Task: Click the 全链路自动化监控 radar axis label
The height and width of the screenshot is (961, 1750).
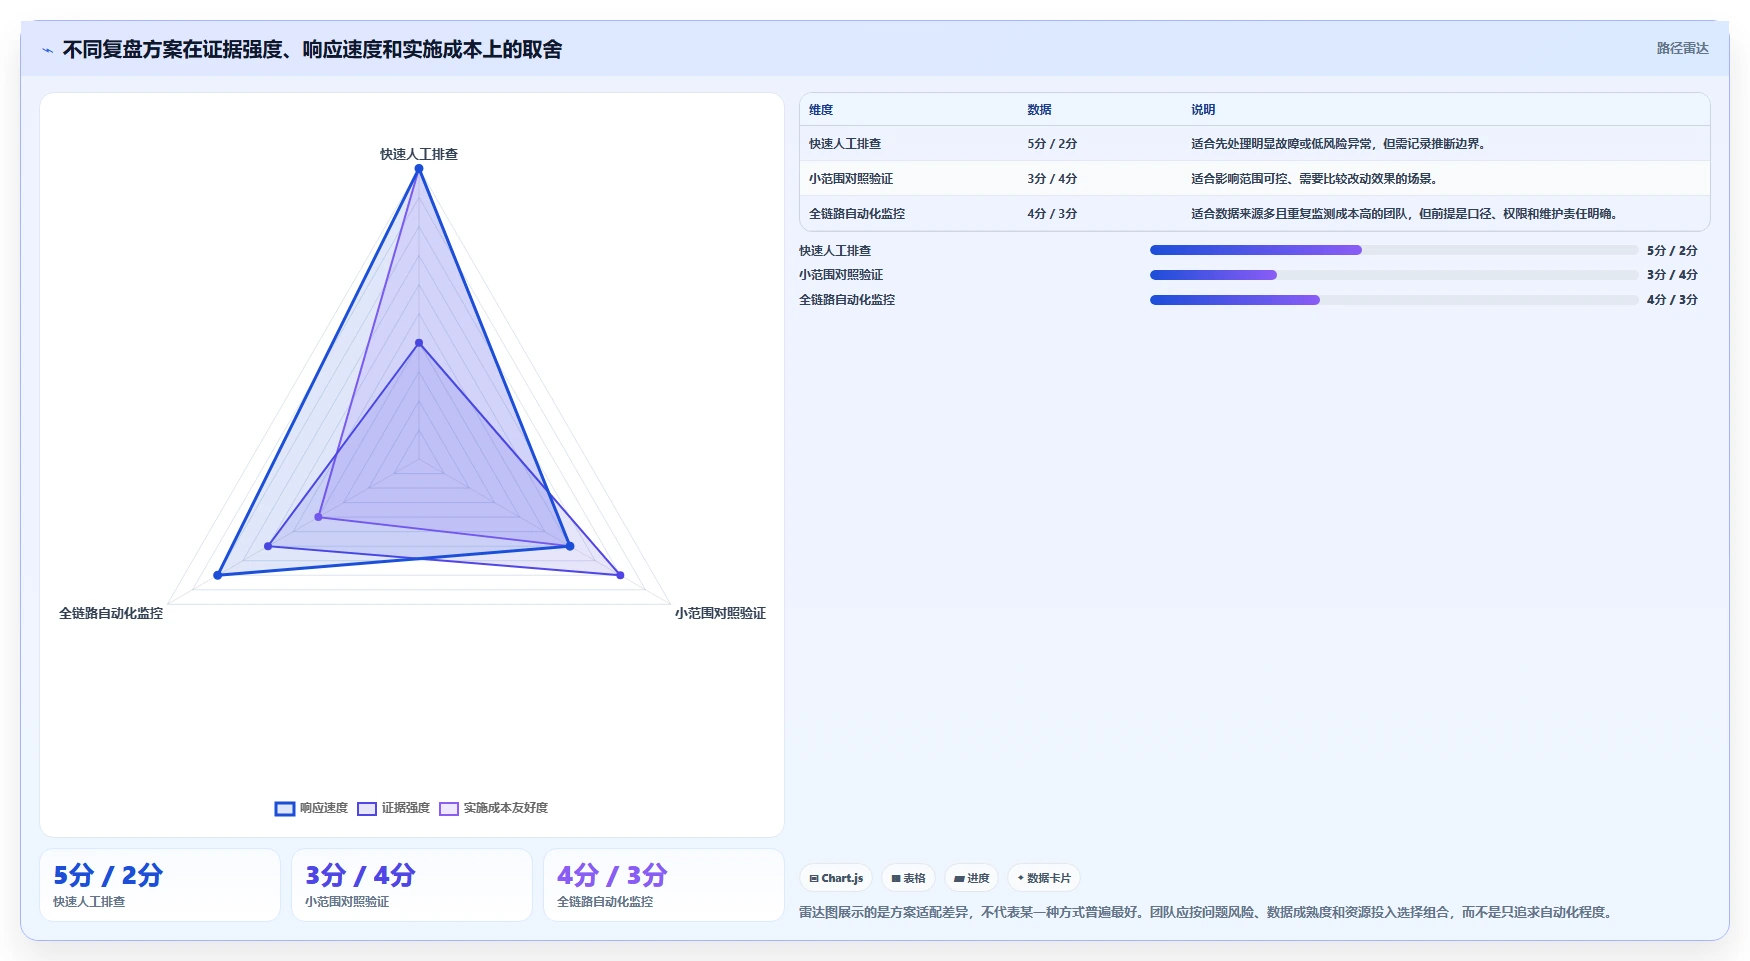Action: 111,613
